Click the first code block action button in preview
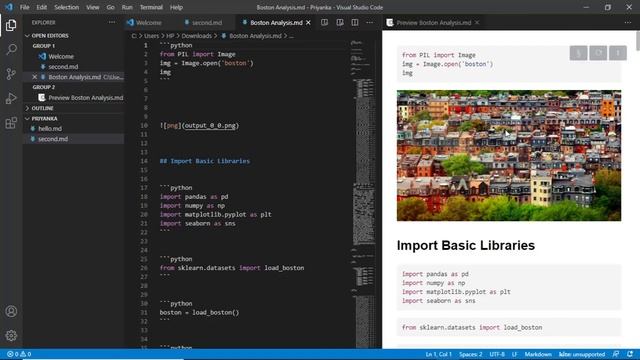The height and width of the screenshot is (360, 640). click(578, 53)
